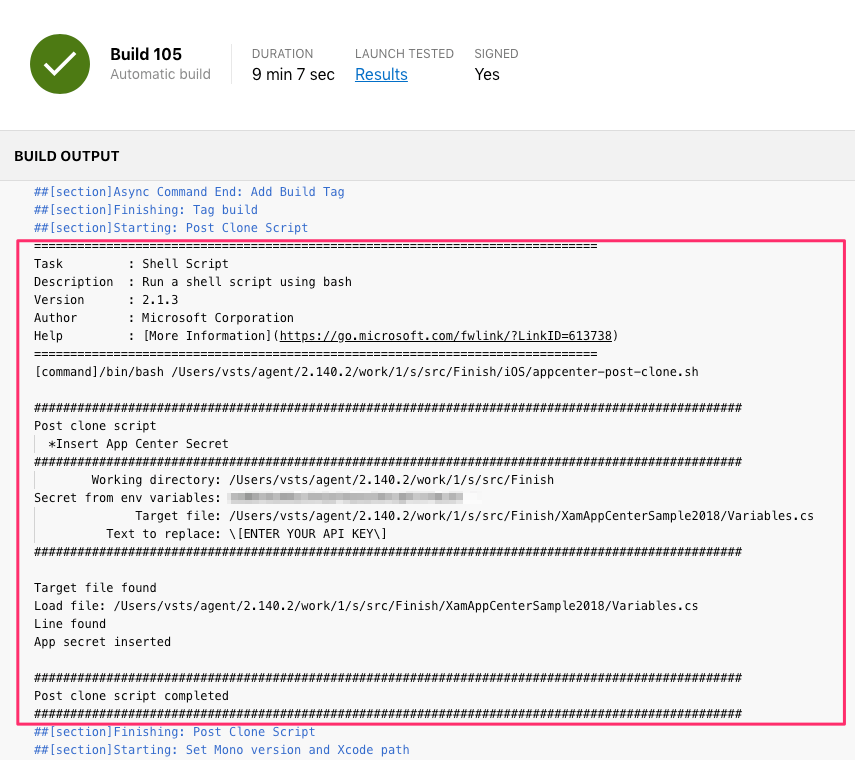The height and width of the screenshot is (760, 855).
Task: Click the green build success checkmark icon
Action: click(x=60, y=64)
